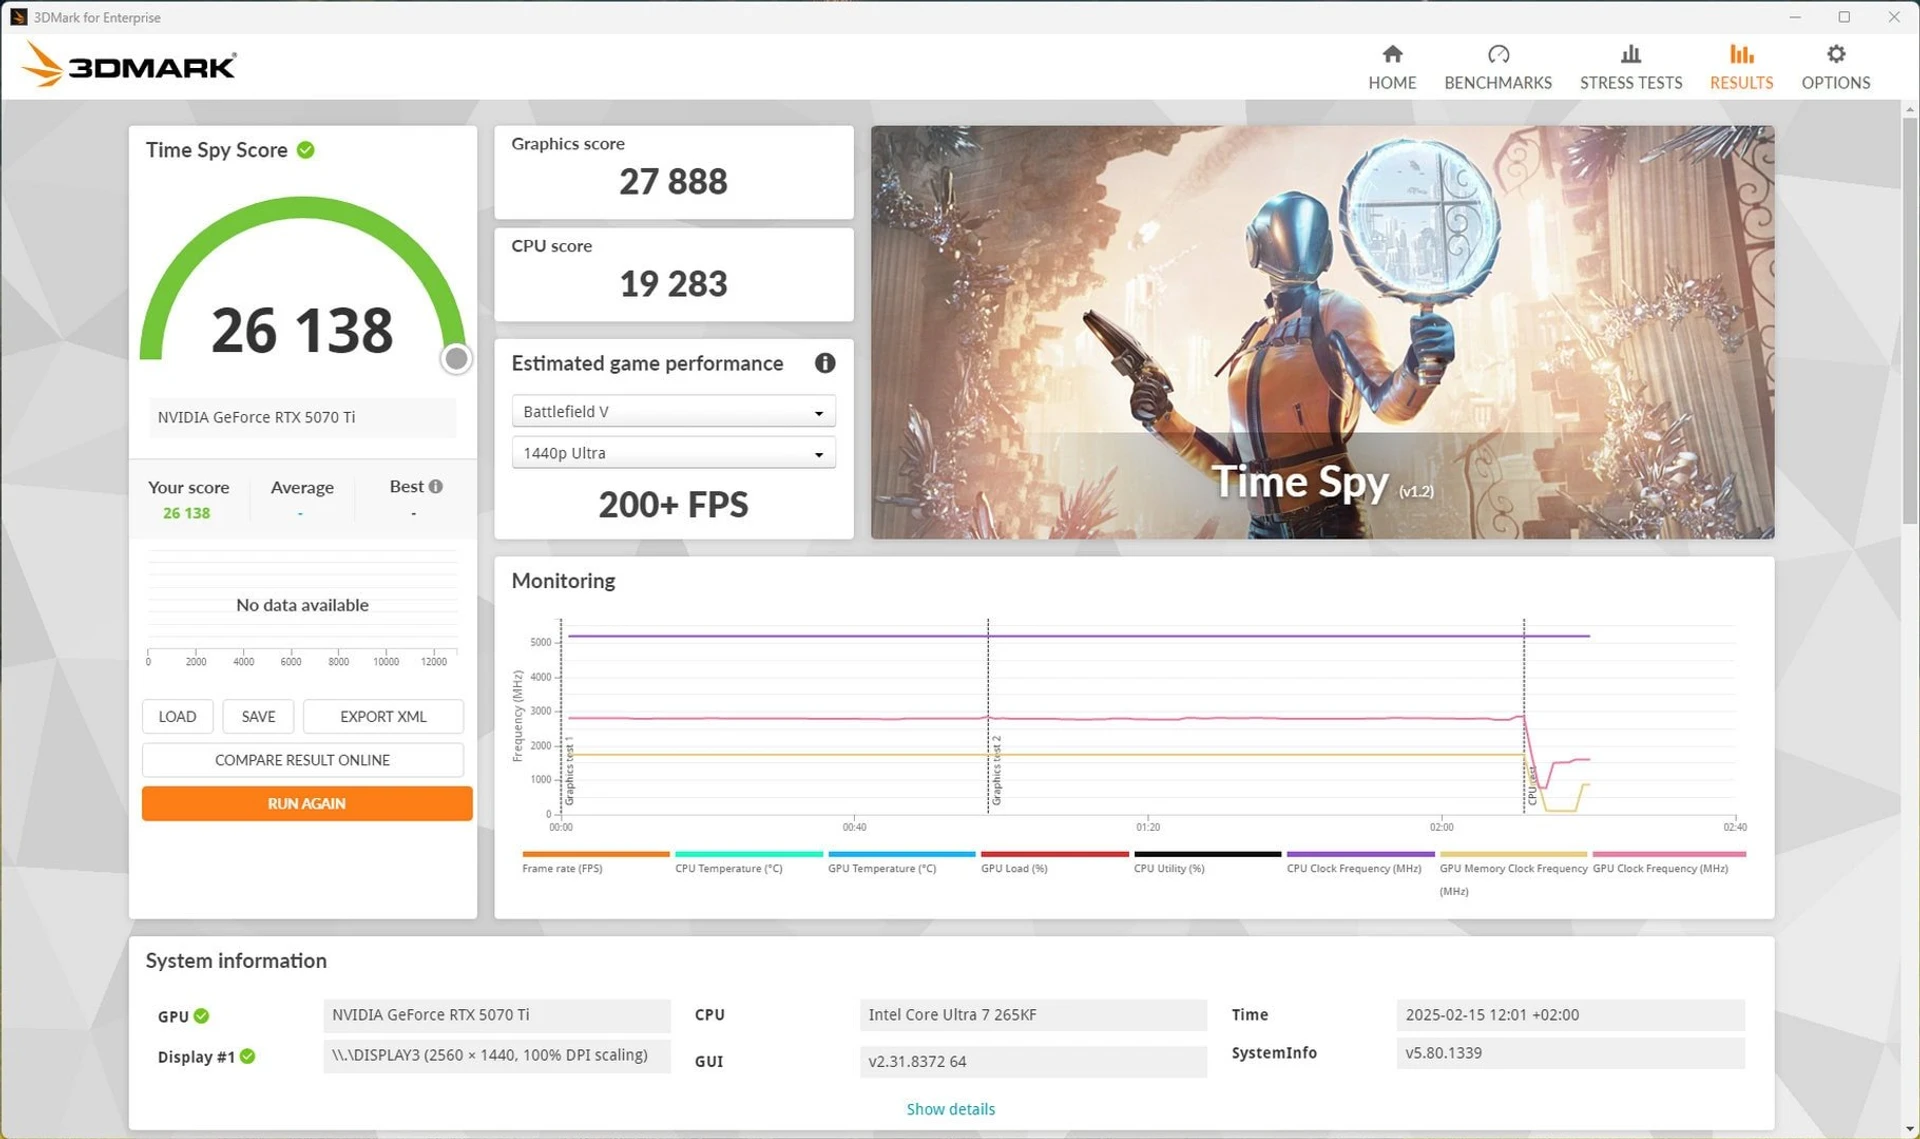
Task: Click the CPU test chart marker
Action: (x=1531, y=786)
